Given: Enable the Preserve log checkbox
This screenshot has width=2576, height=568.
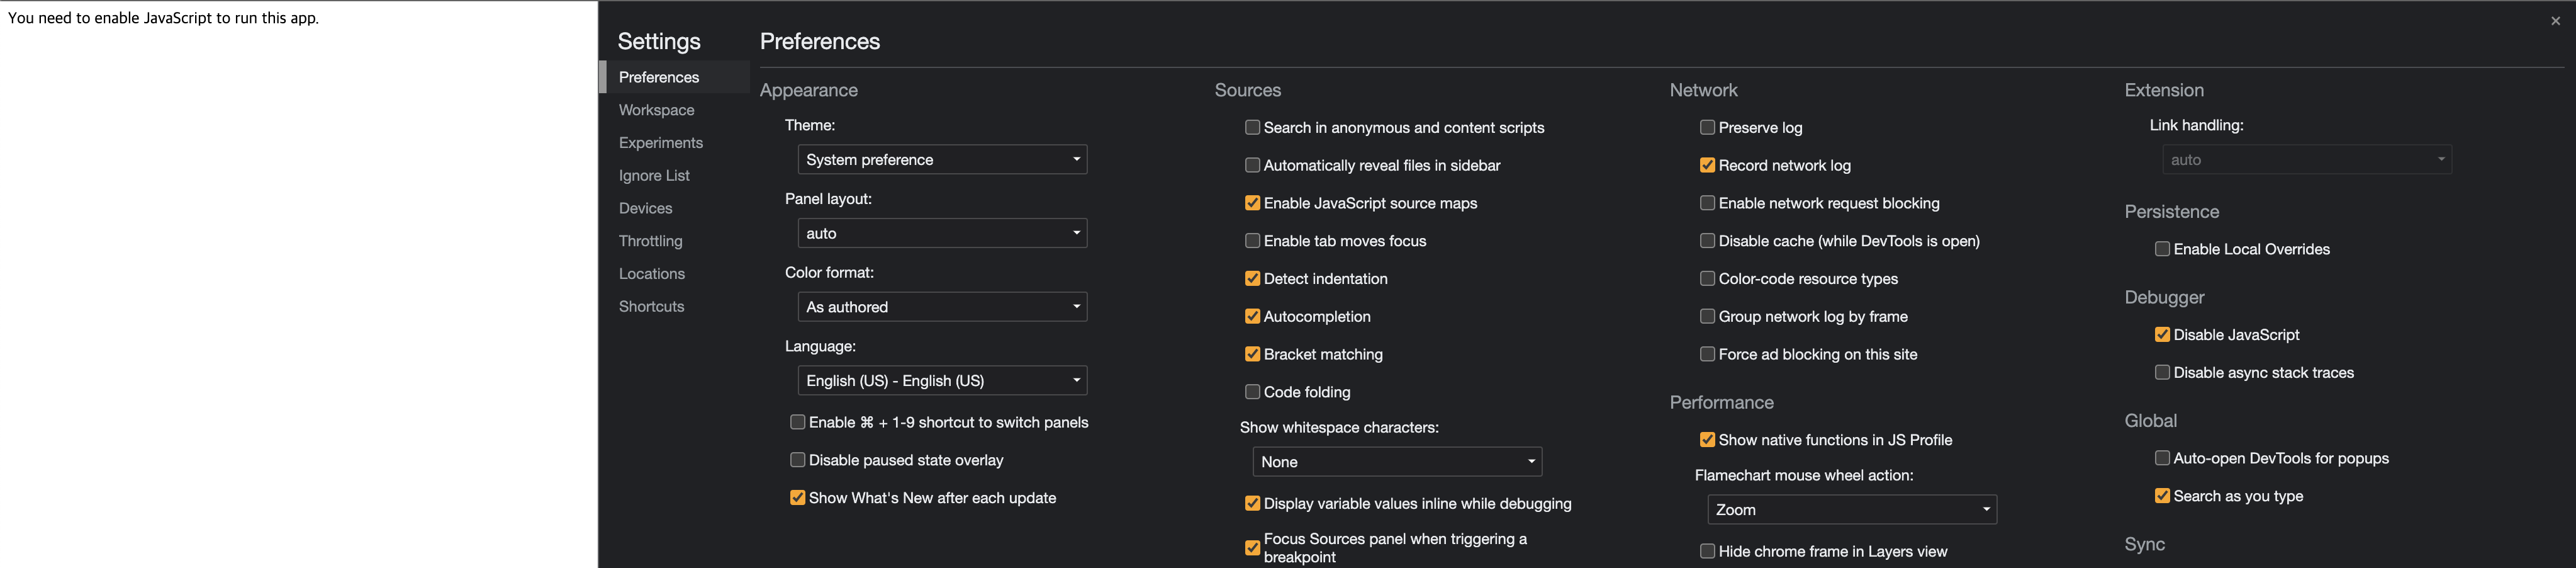Looking at the screenshot, I should click(x=1707, y=128).
